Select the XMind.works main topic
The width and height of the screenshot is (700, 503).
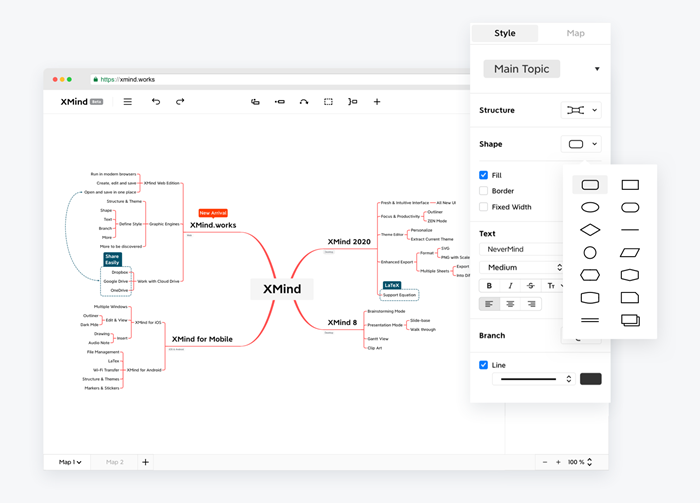pyautogui.click(x=213, y=225)
